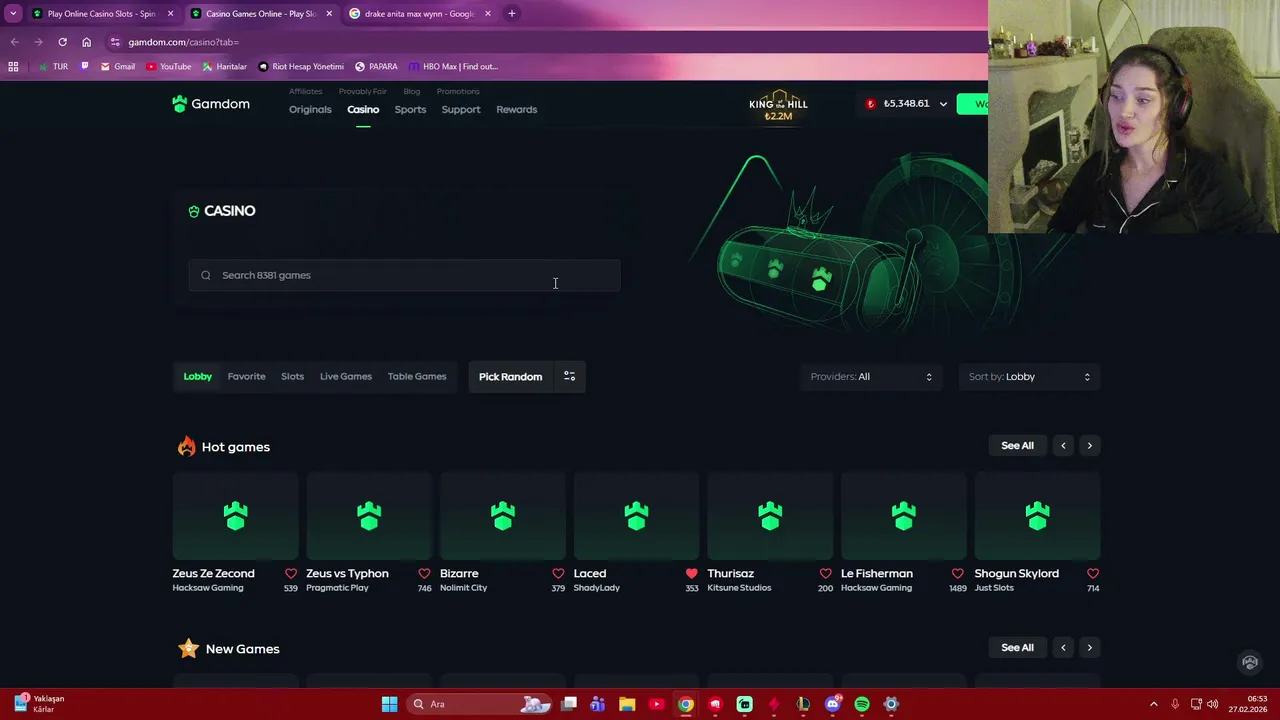The image size is (1280, 720).
Task: Open the Le Fisherman game thumbnail
Action: [x=903, y=516]
